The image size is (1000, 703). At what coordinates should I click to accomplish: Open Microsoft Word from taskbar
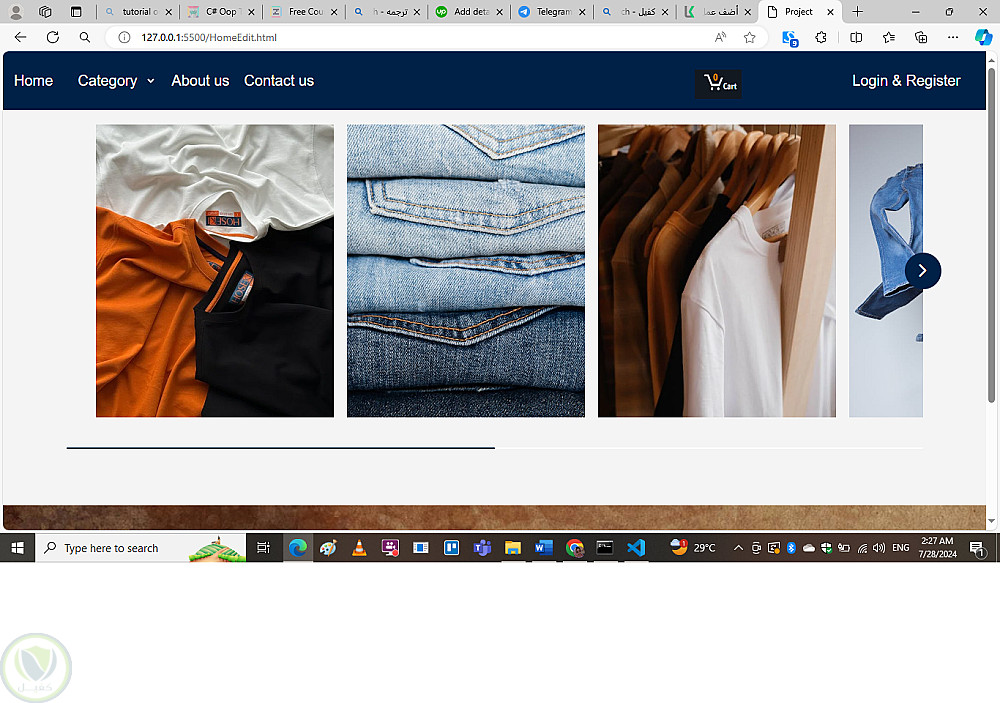(543, 548)
